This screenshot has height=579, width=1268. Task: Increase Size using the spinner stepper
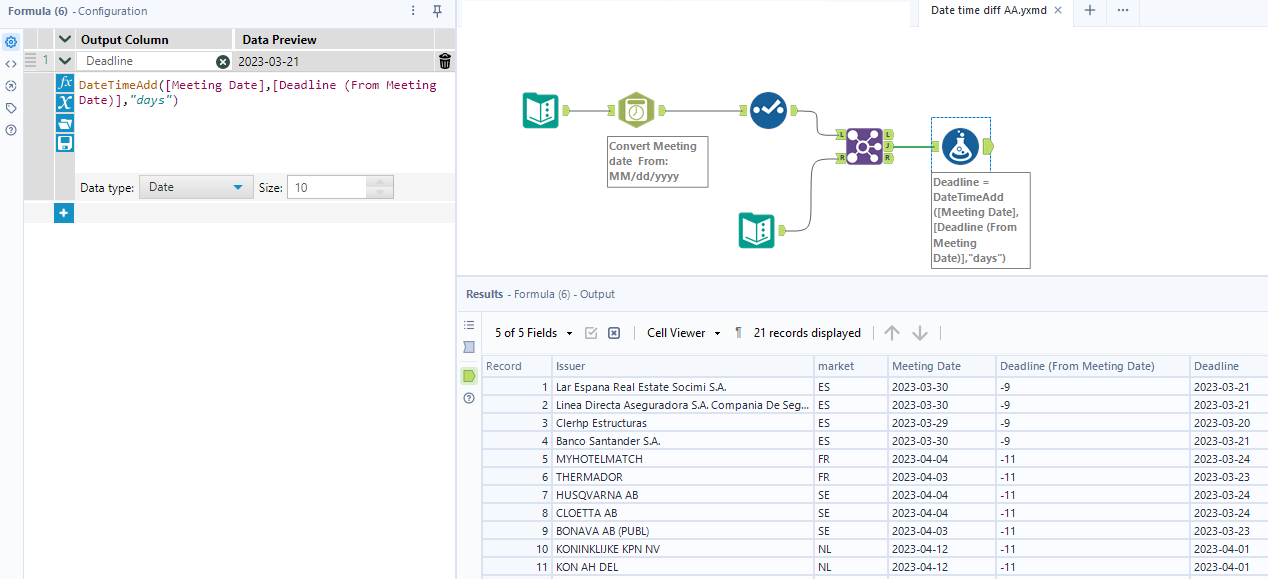380,183
